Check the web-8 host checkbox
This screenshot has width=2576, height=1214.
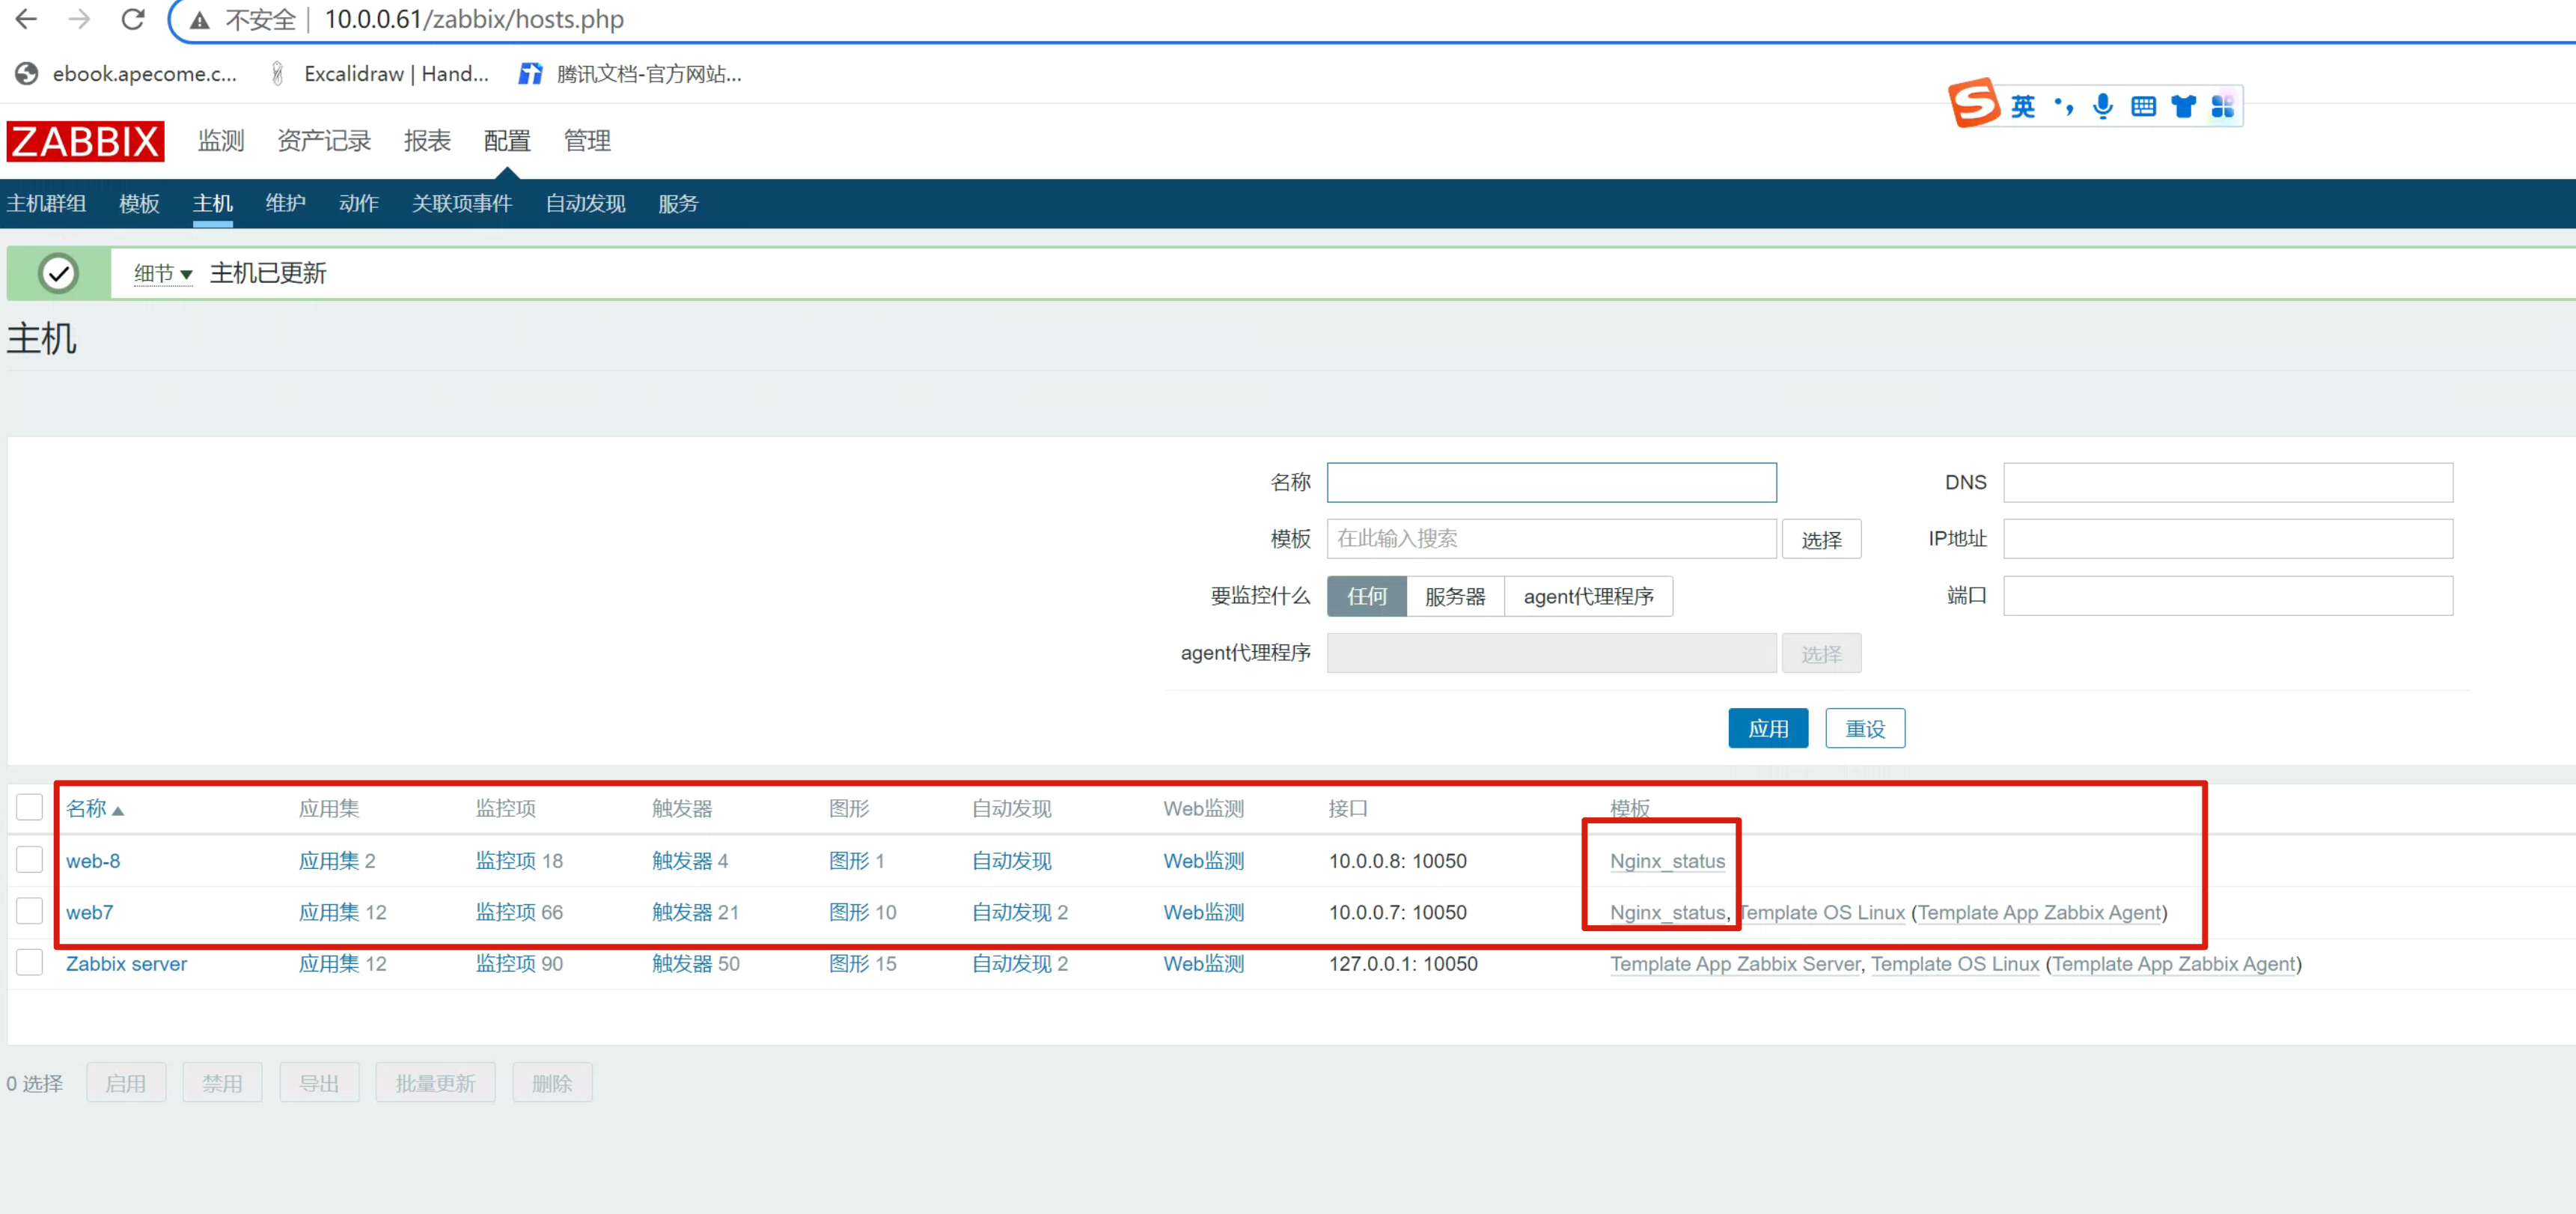click(30, 860)
